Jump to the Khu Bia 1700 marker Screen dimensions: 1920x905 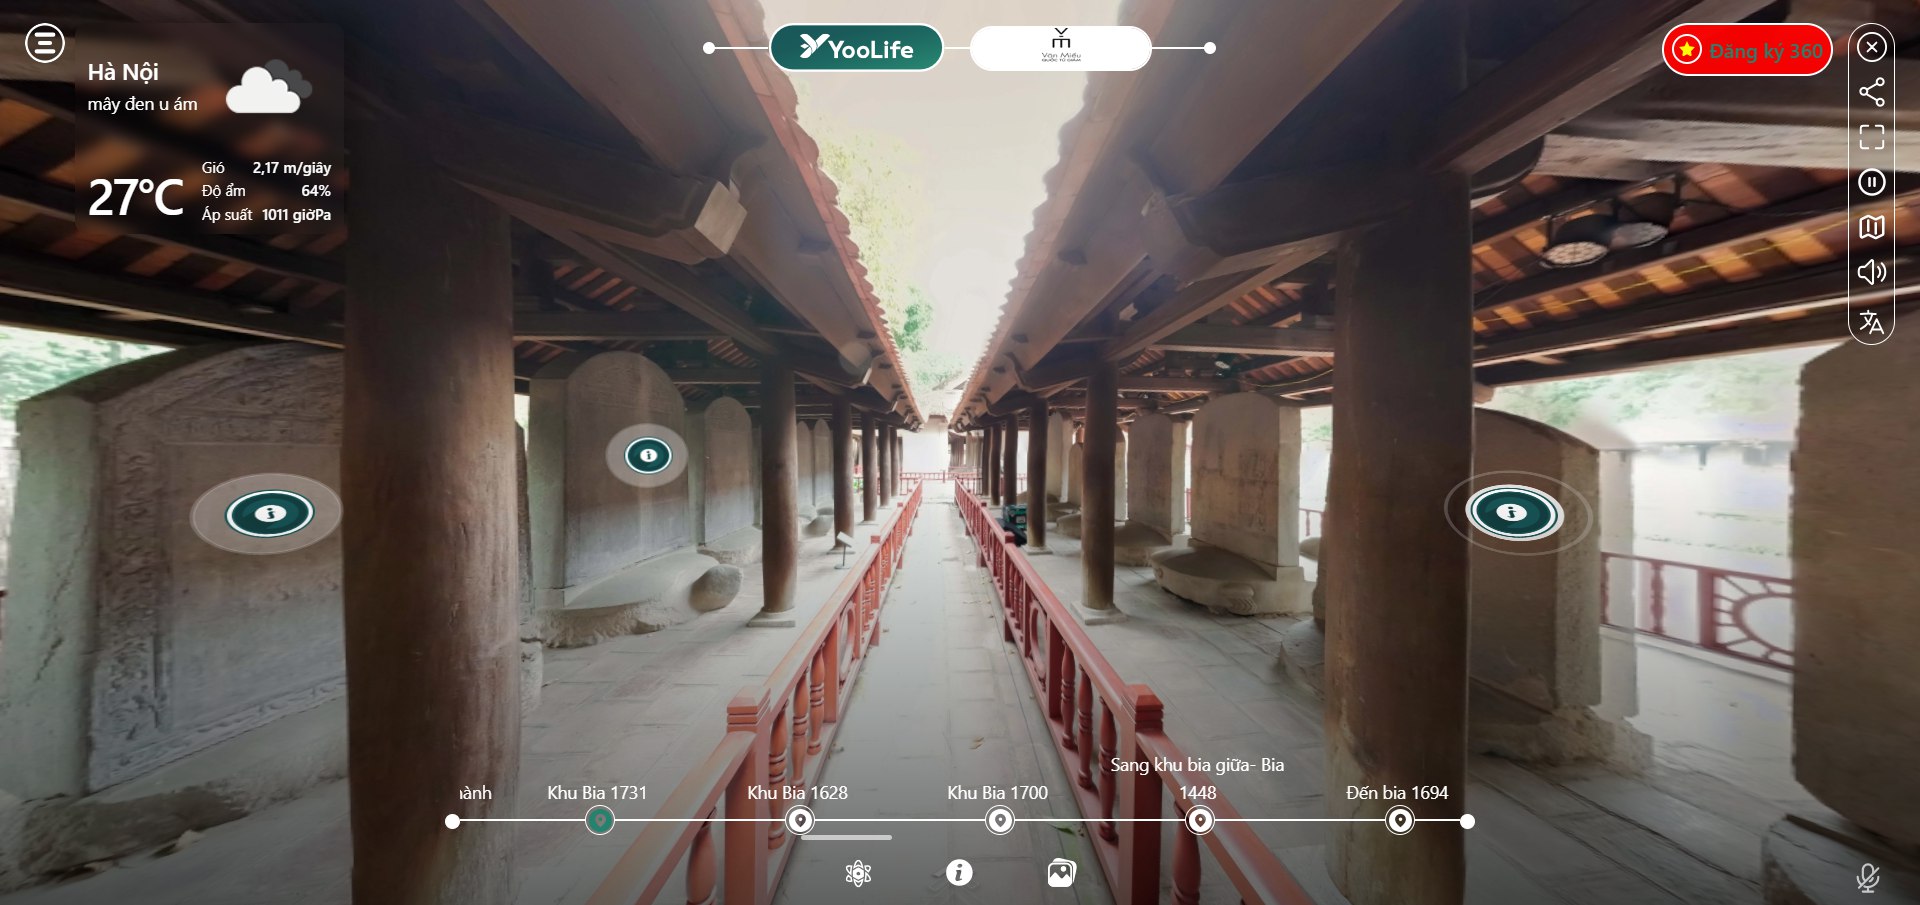coord(1000,821)
